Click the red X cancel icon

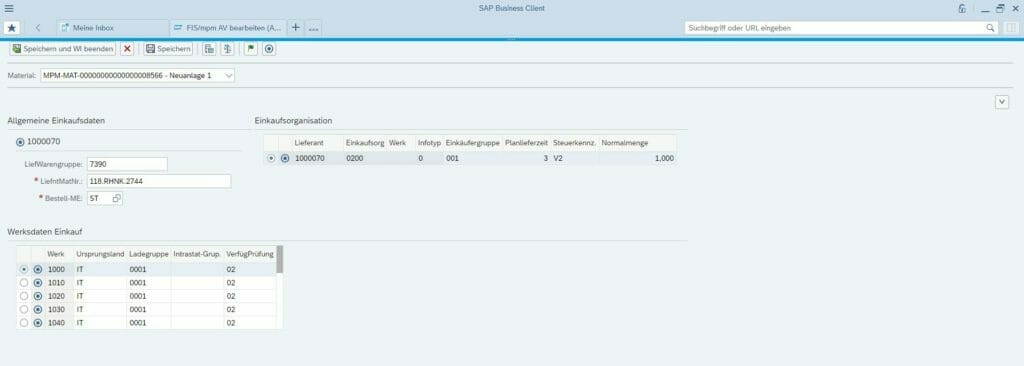coord(127,49)
